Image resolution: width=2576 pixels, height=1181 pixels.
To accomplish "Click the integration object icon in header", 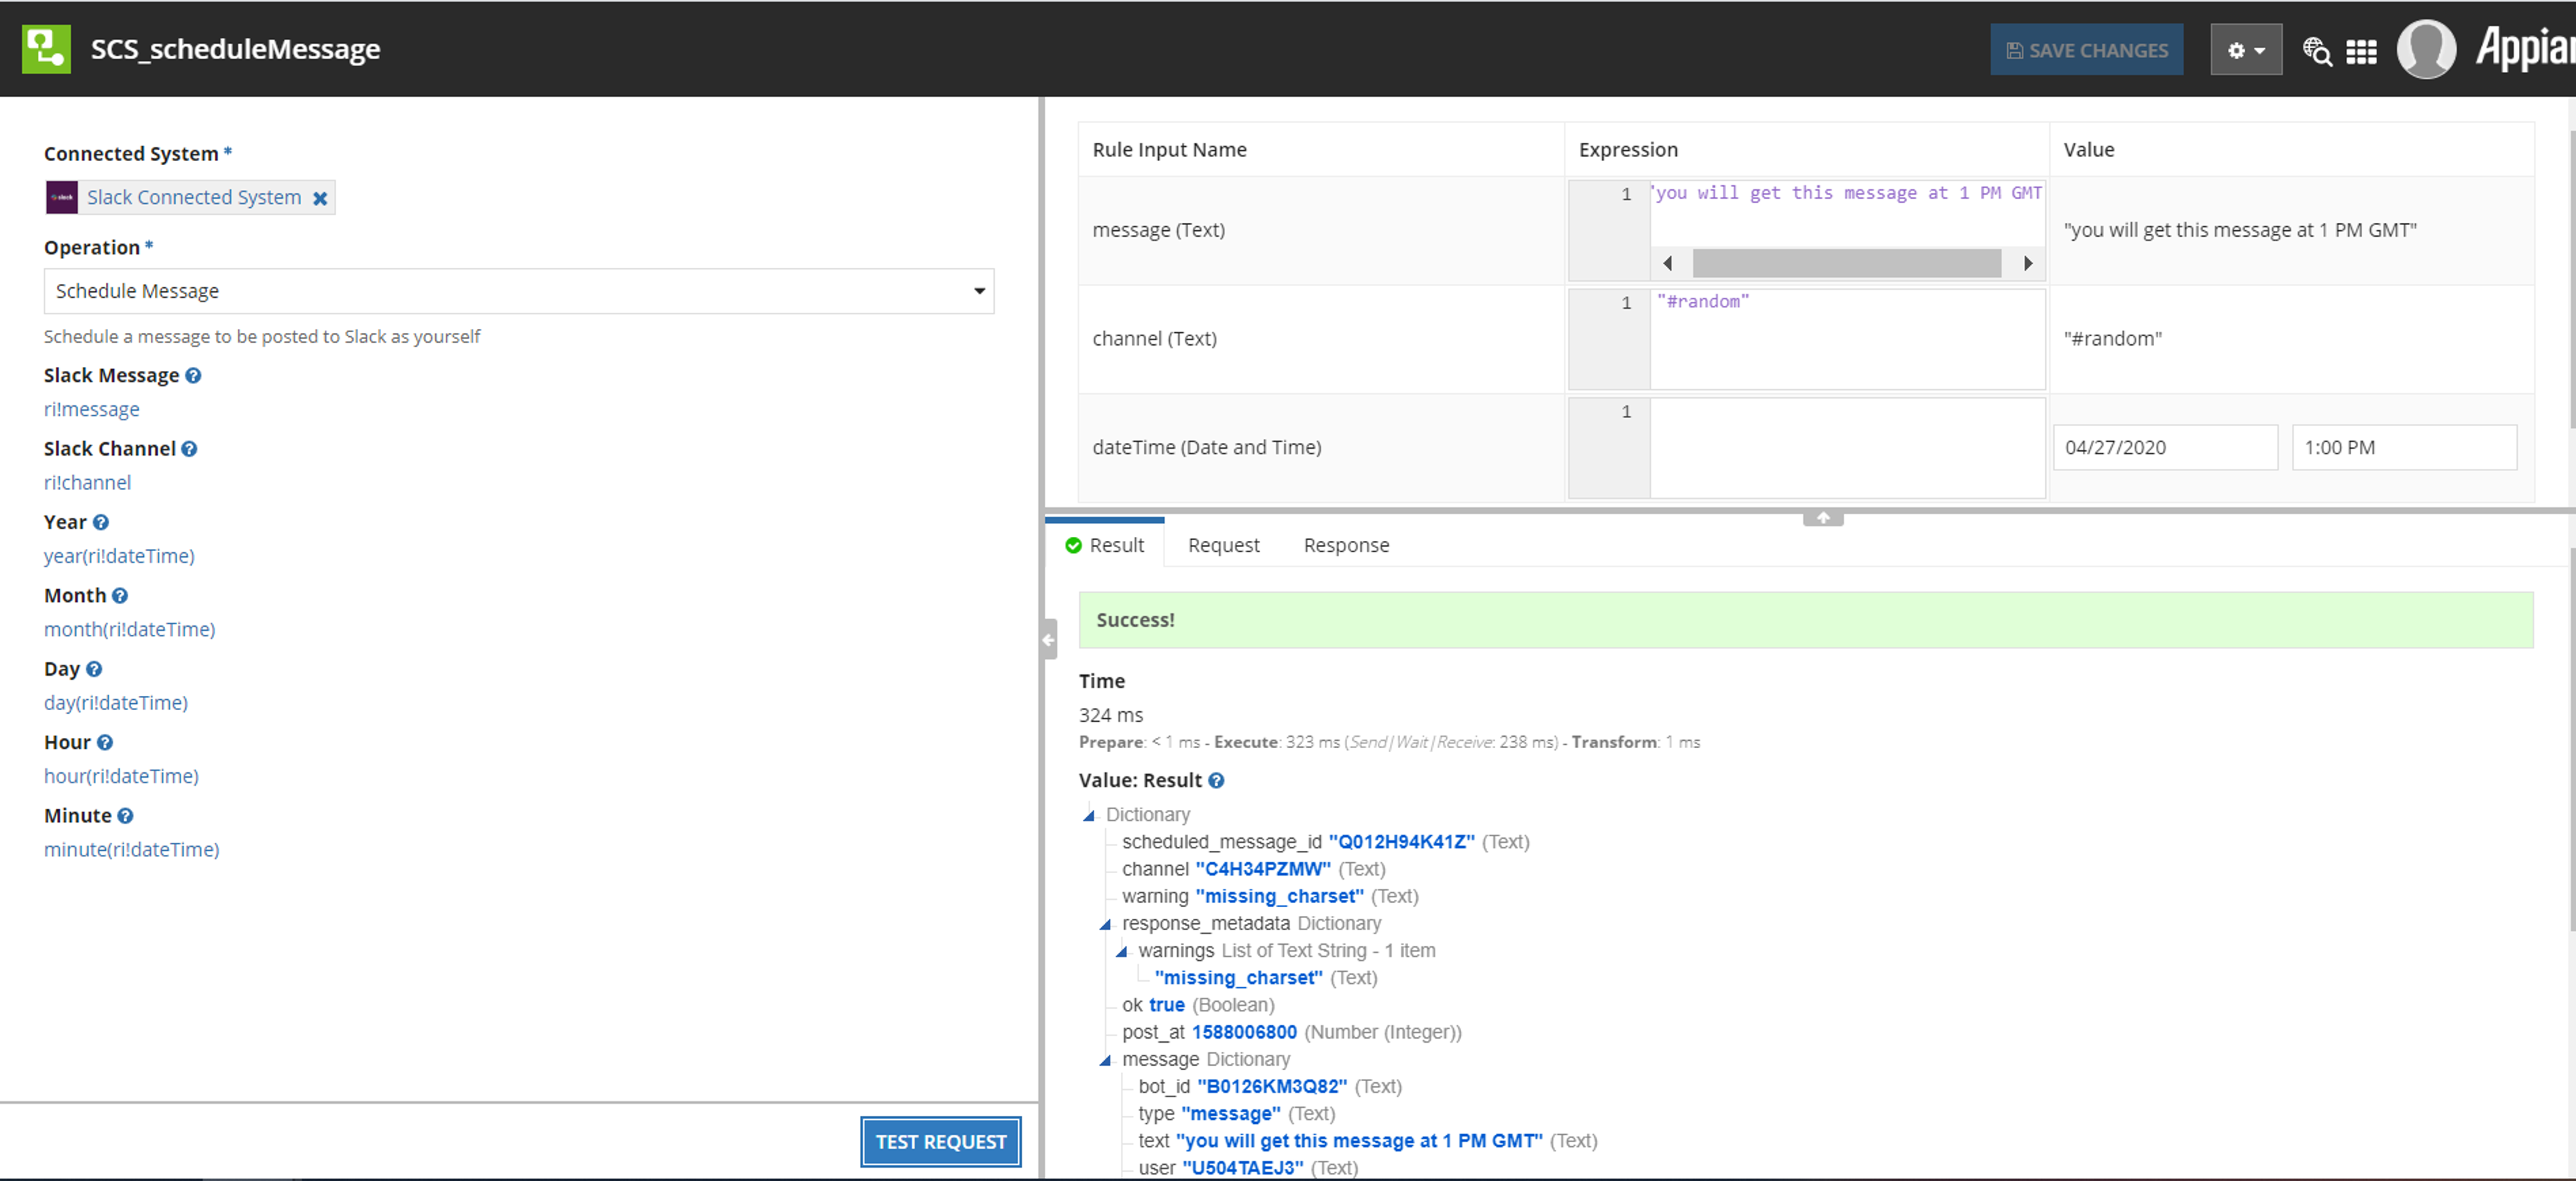I will (x=46, y=49).
